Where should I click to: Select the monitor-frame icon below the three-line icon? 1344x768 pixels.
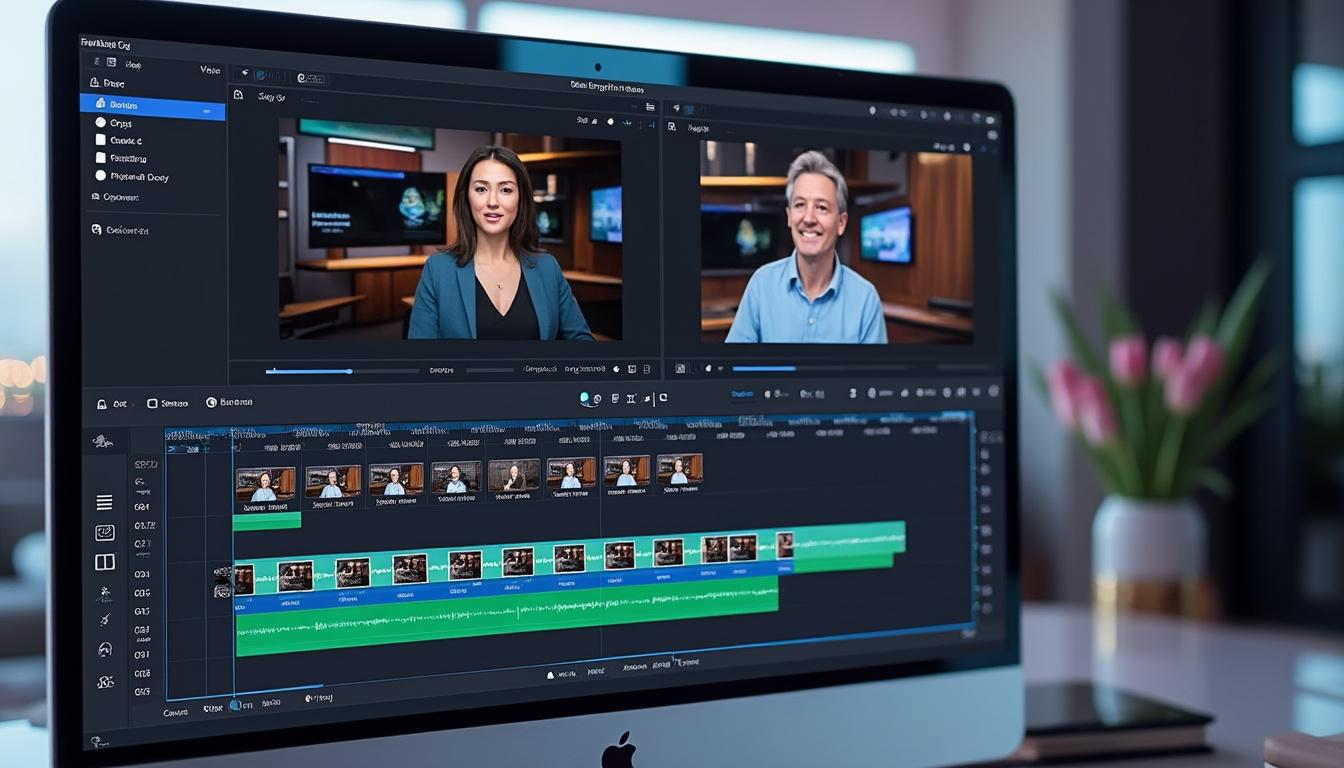(x=104, y=533)
